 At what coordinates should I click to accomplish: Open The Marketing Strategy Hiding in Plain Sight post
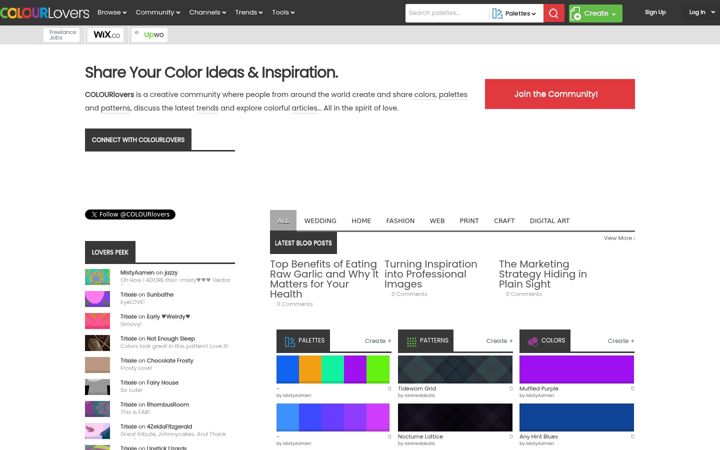coord(543,274)
